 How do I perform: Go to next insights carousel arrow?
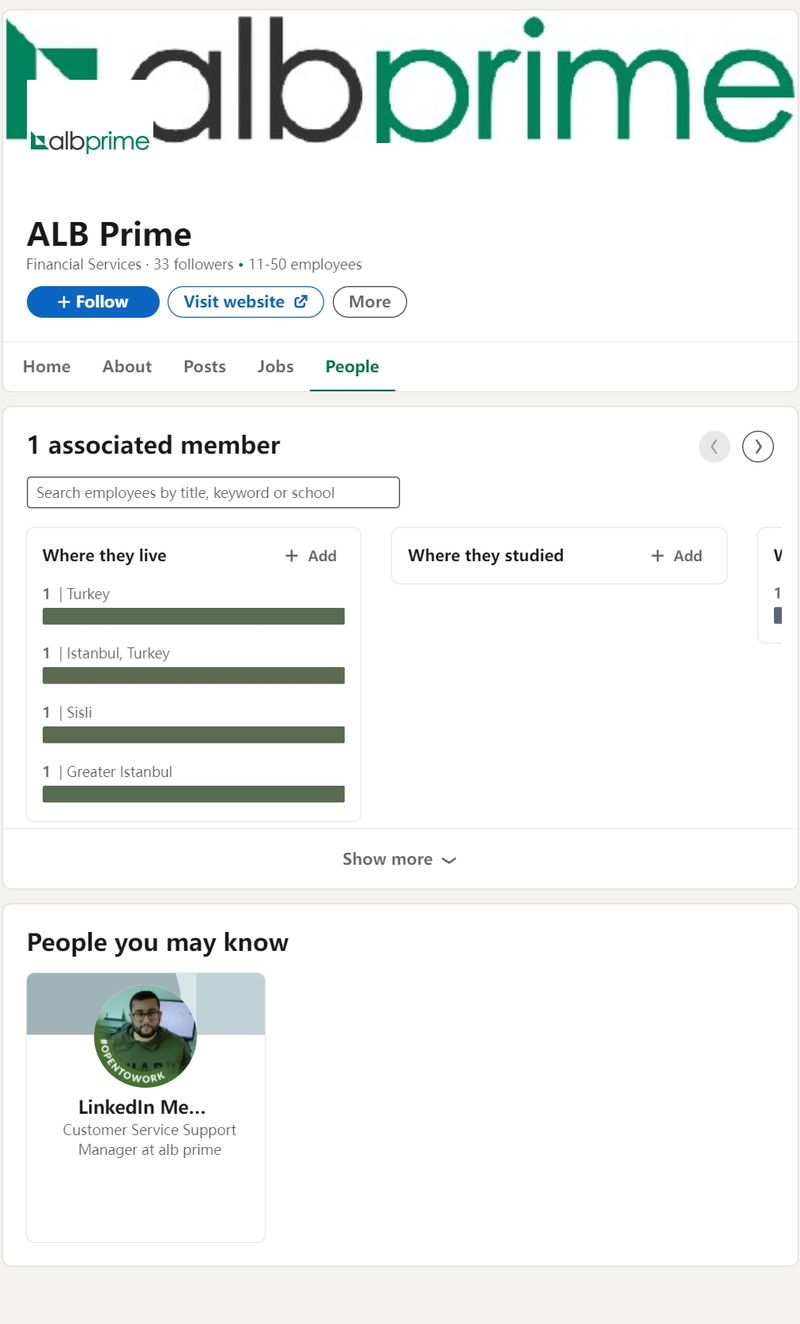point(758,446)
